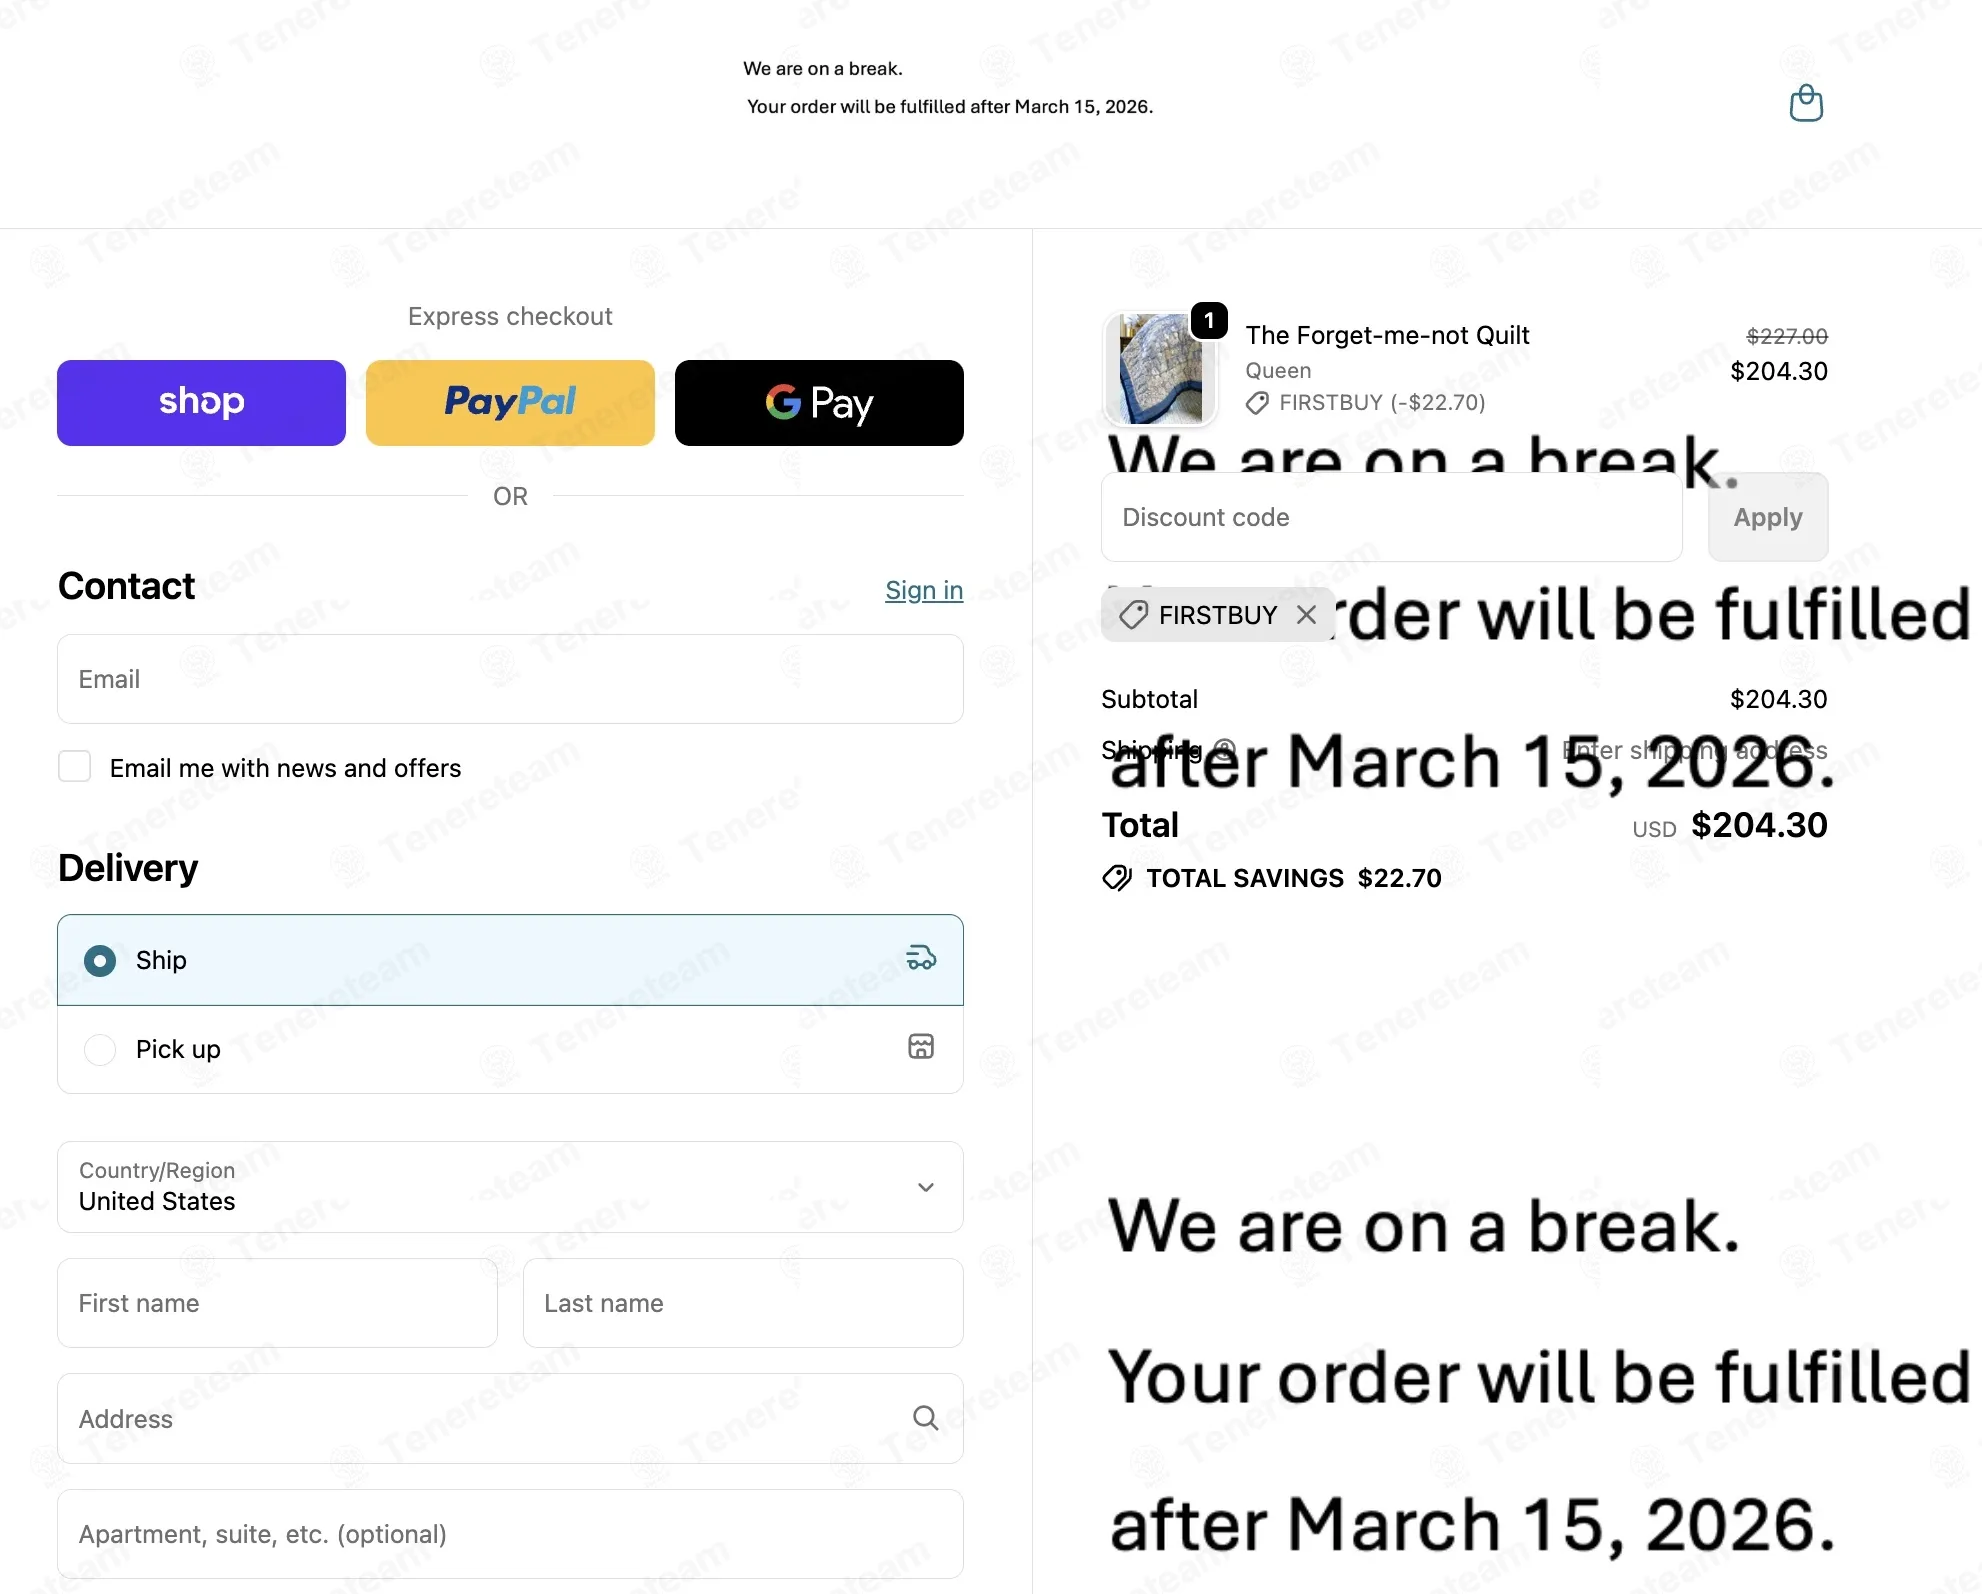
Task: Open the Forget-me-not Quilt thumbnail
Action: [1160, 368]
